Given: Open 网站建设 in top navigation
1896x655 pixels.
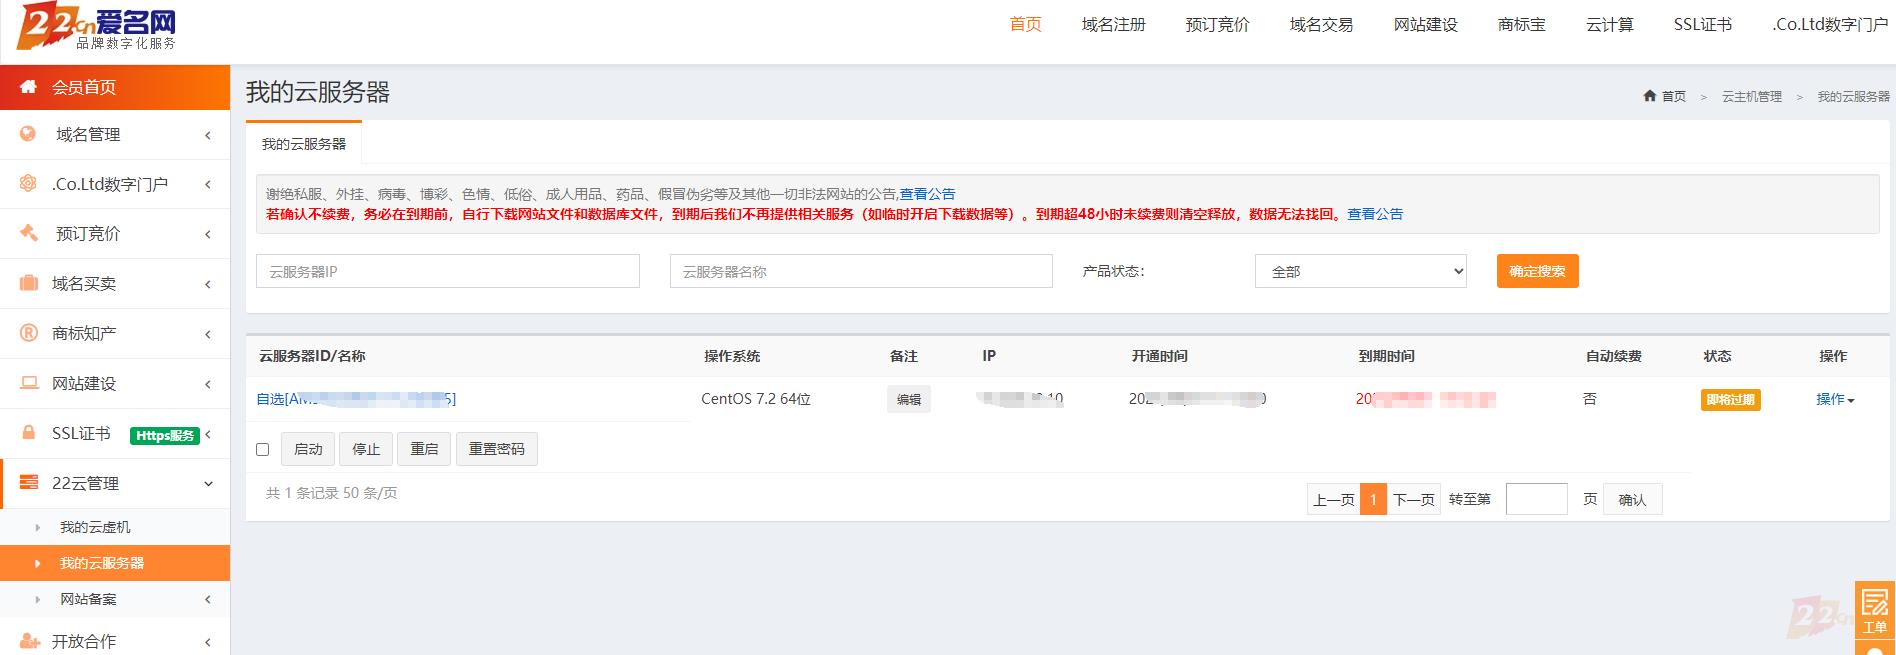Looking at the screenshot, I should [1425, 24].
